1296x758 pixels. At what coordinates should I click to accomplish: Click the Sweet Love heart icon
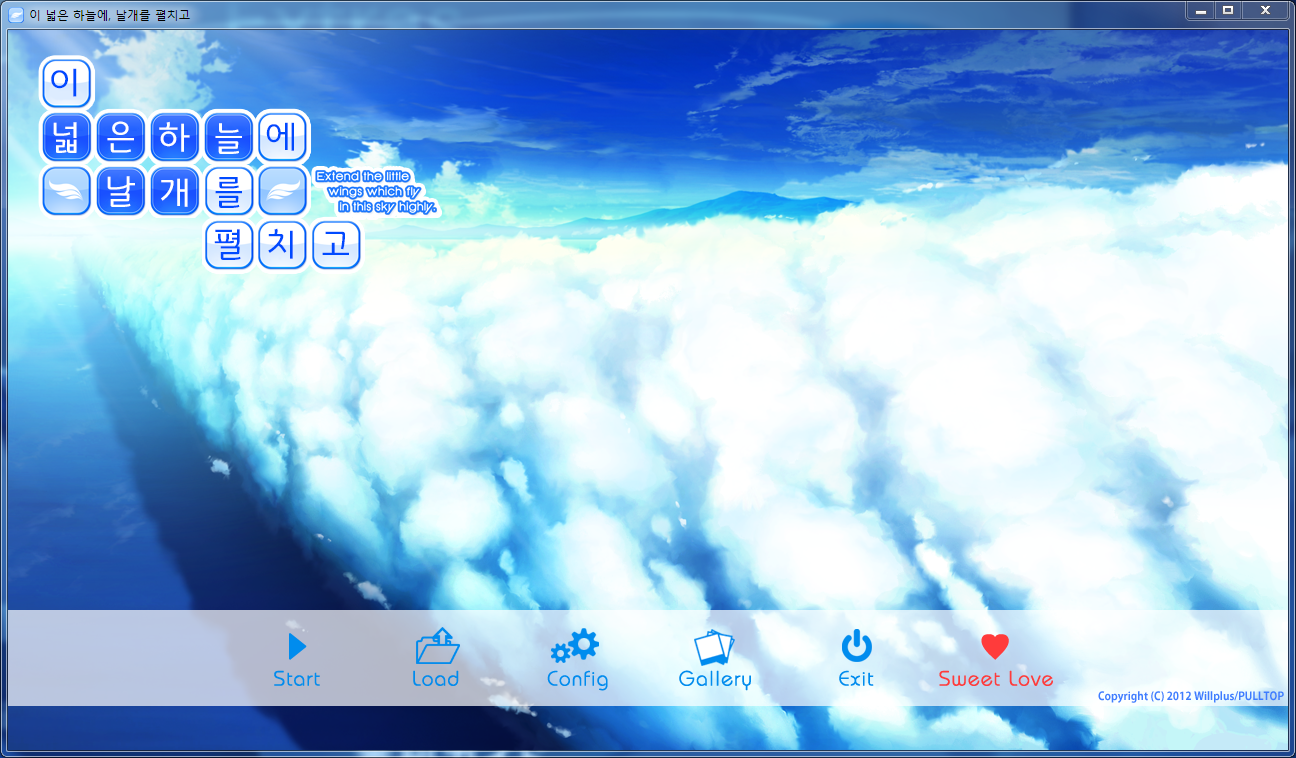tap(995, 647)
